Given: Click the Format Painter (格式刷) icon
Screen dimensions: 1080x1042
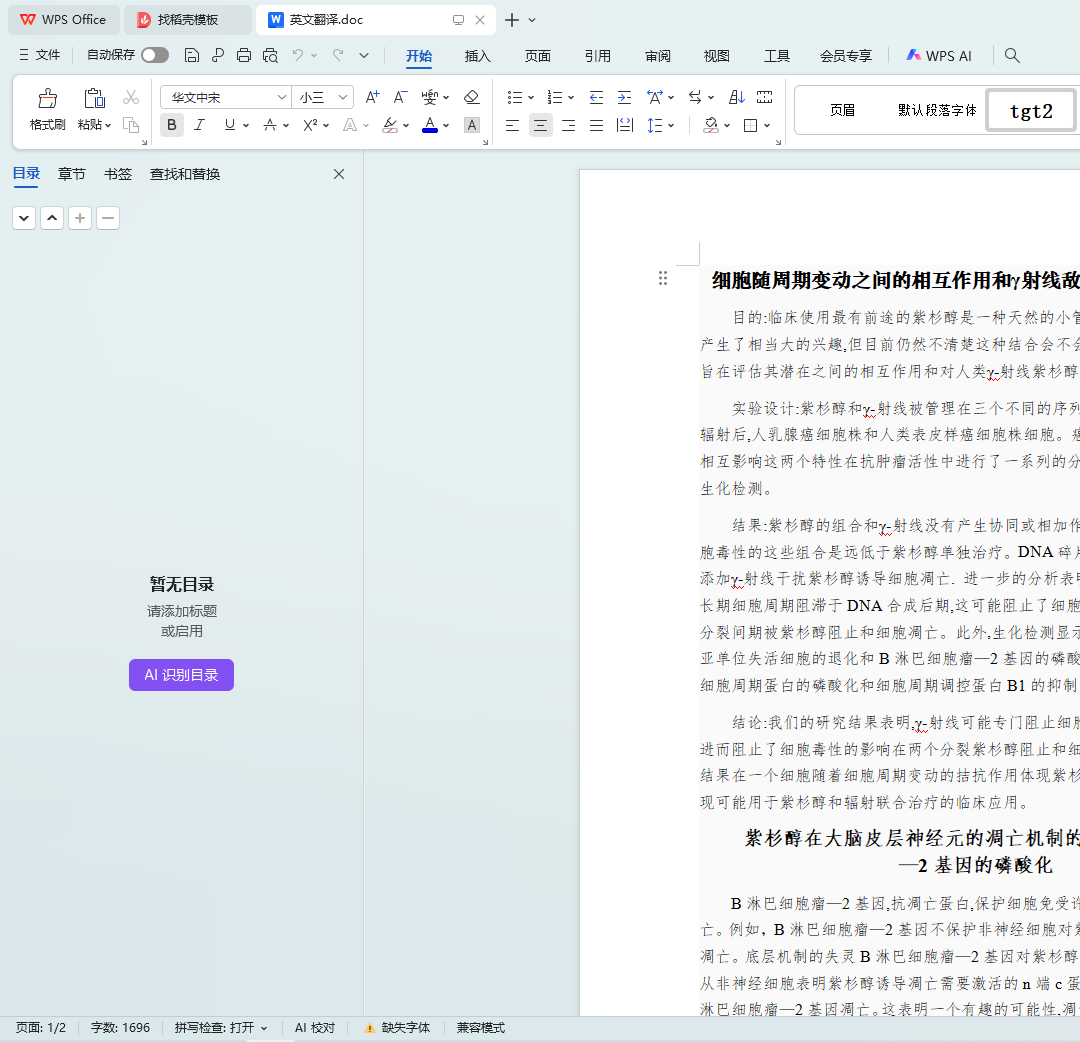Looking at the screenshot, I should coord(48,98).
